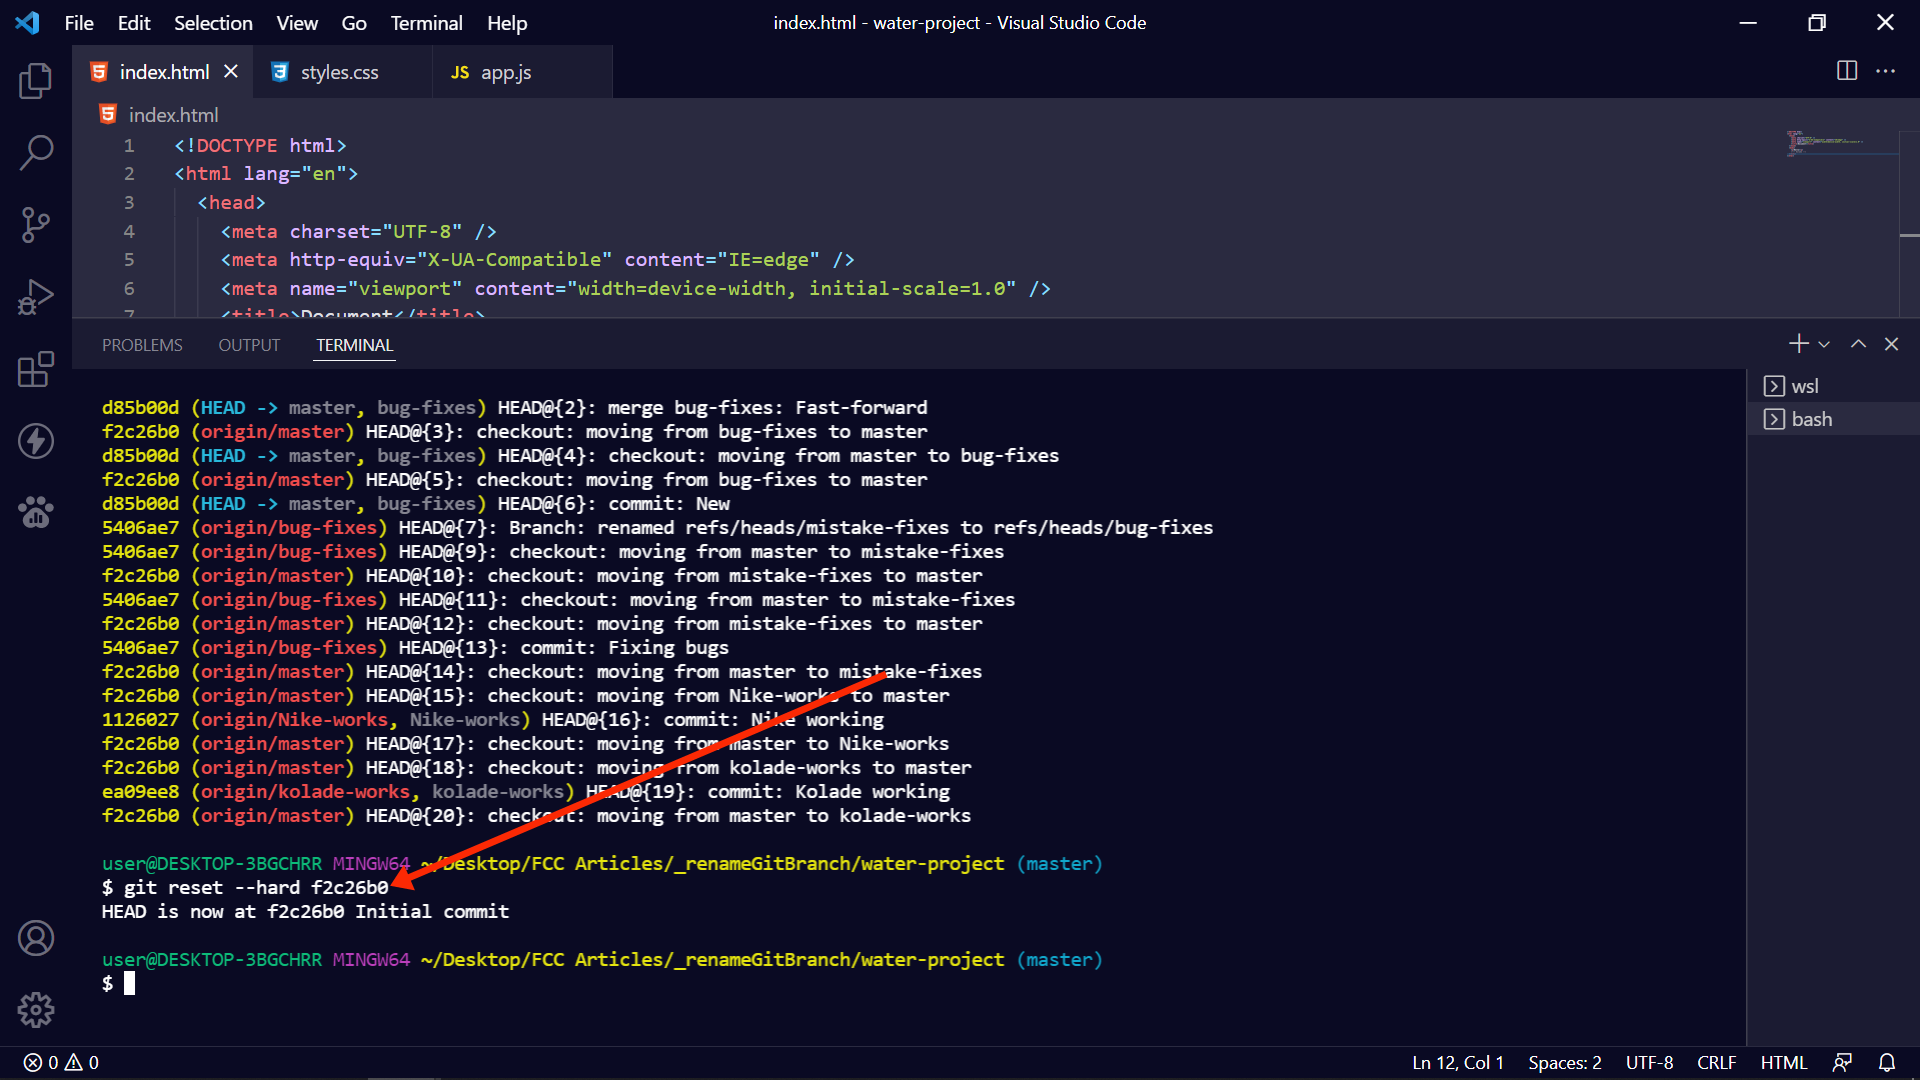Open the Manage gear icon
This screenshot has width=1920, height=1080.
pyautogui.click(x=36, y=1010)
